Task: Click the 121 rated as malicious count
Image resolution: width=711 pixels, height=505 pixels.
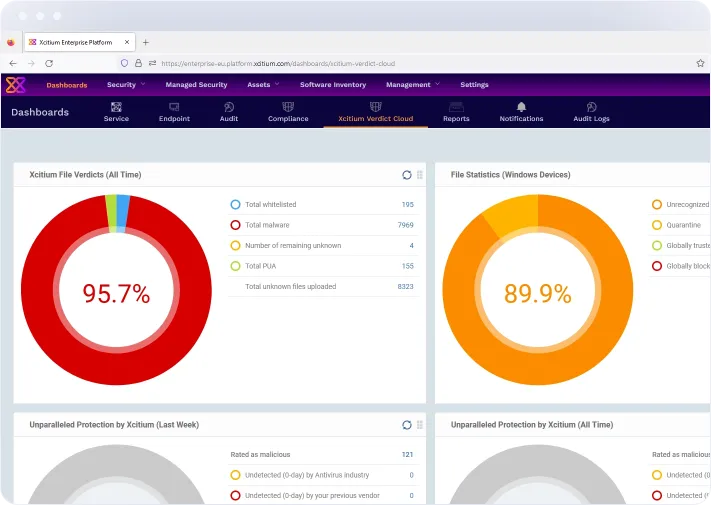Action: [407, 454]
